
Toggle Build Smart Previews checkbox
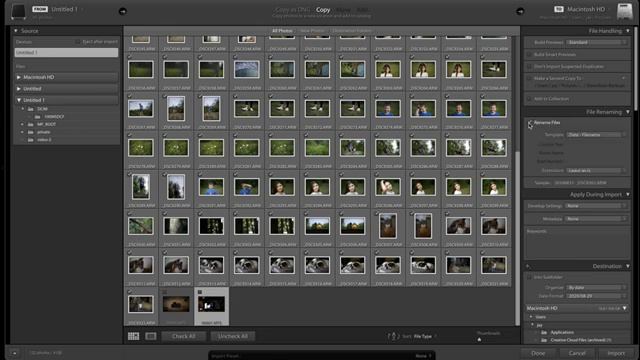[x=529, y=54]
